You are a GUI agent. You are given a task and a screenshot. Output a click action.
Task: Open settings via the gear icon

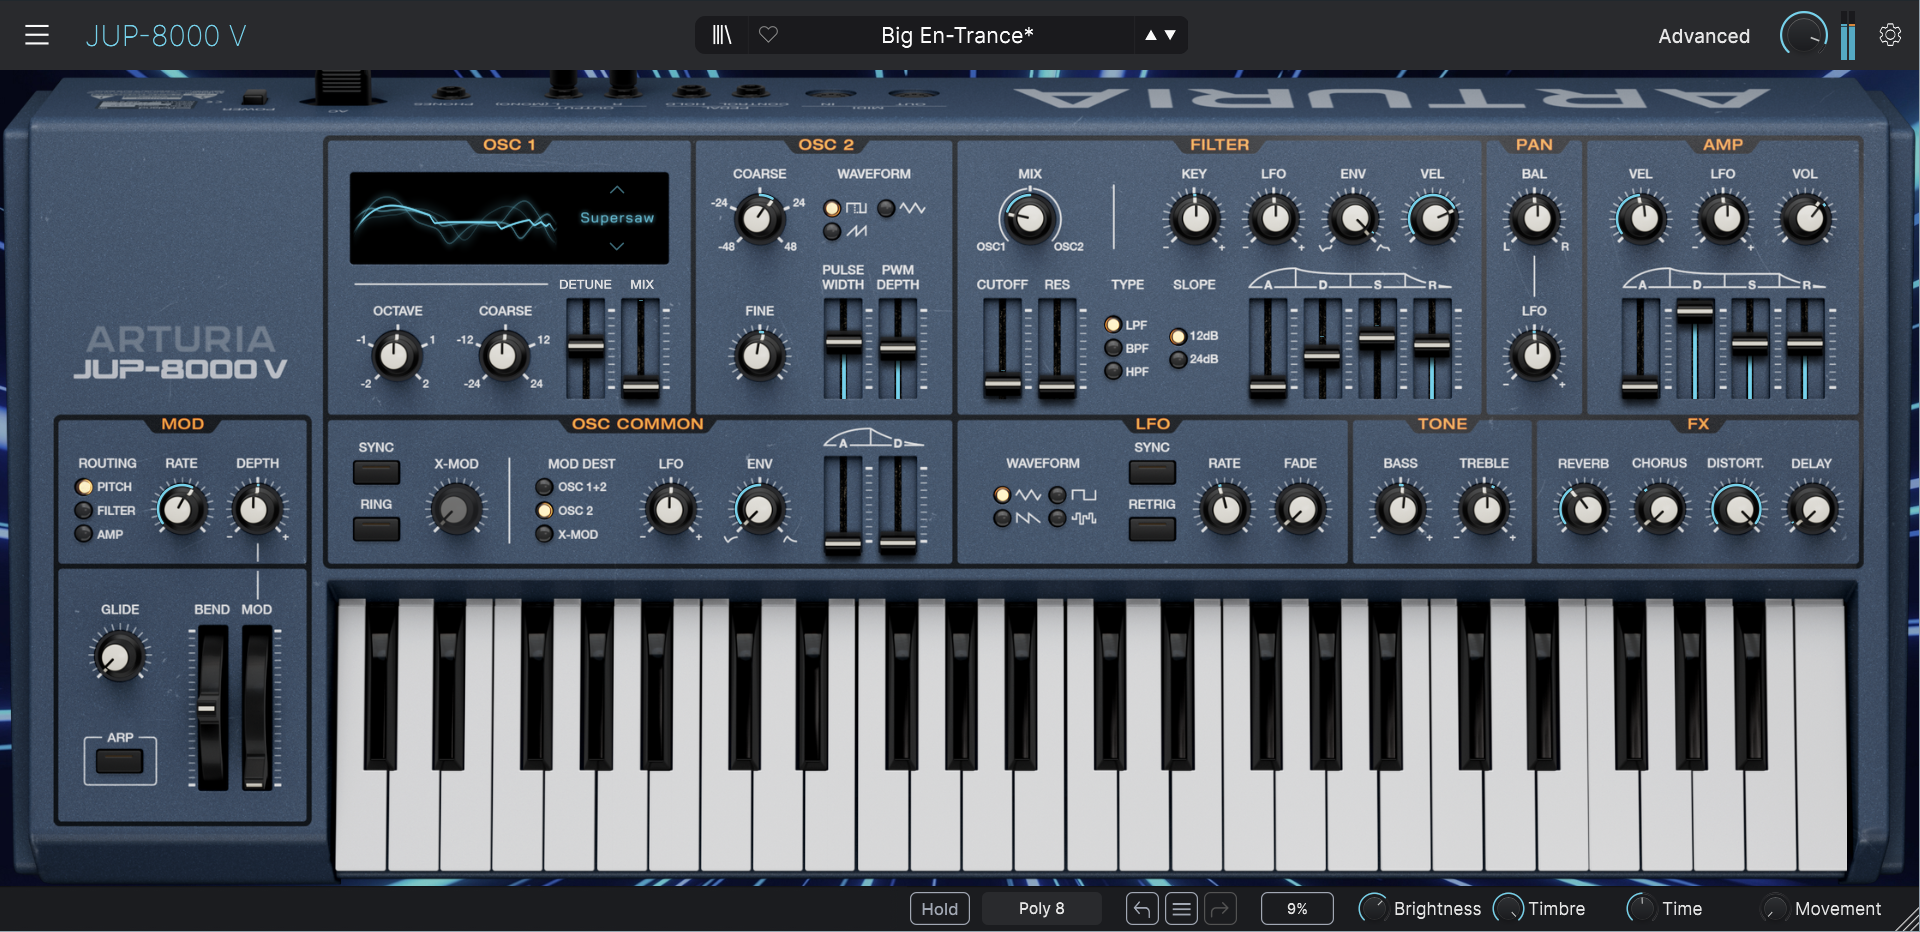coord(1891,33)
